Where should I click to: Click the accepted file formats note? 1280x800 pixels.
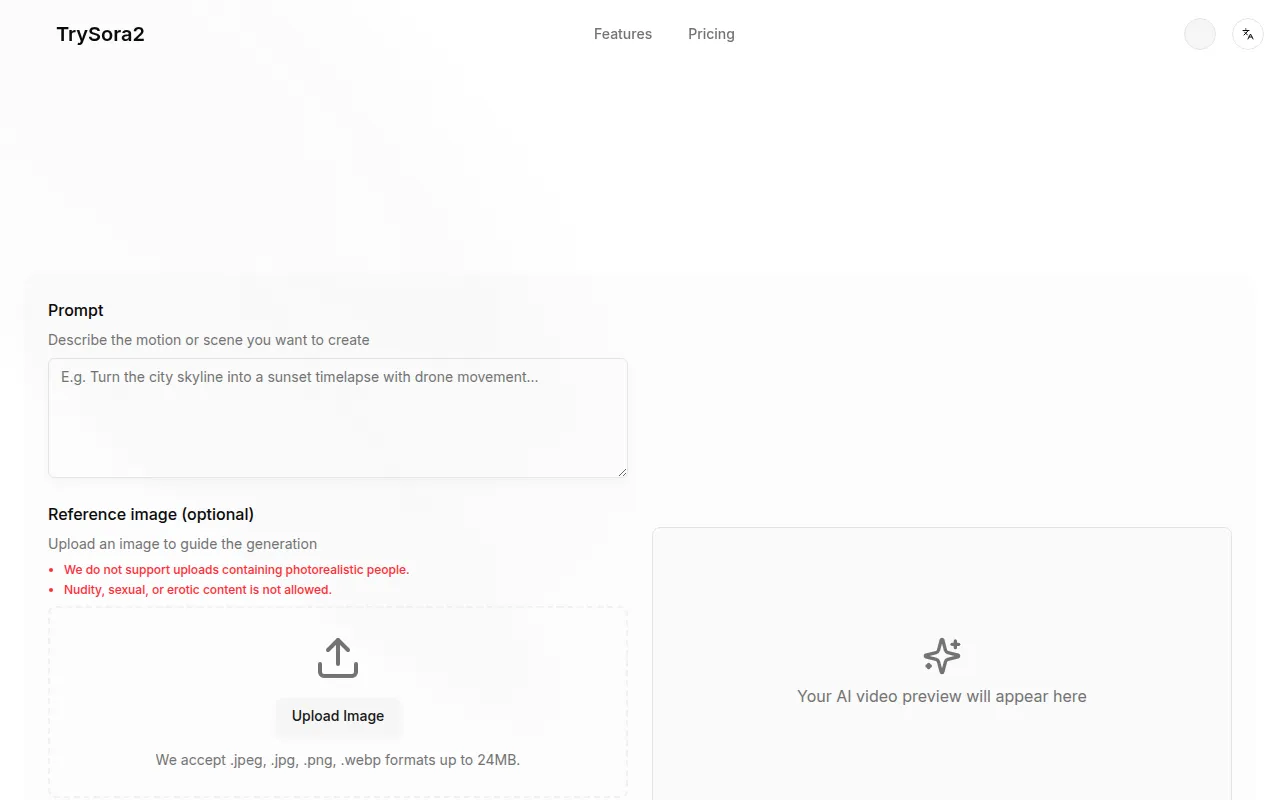click(338, 760)
